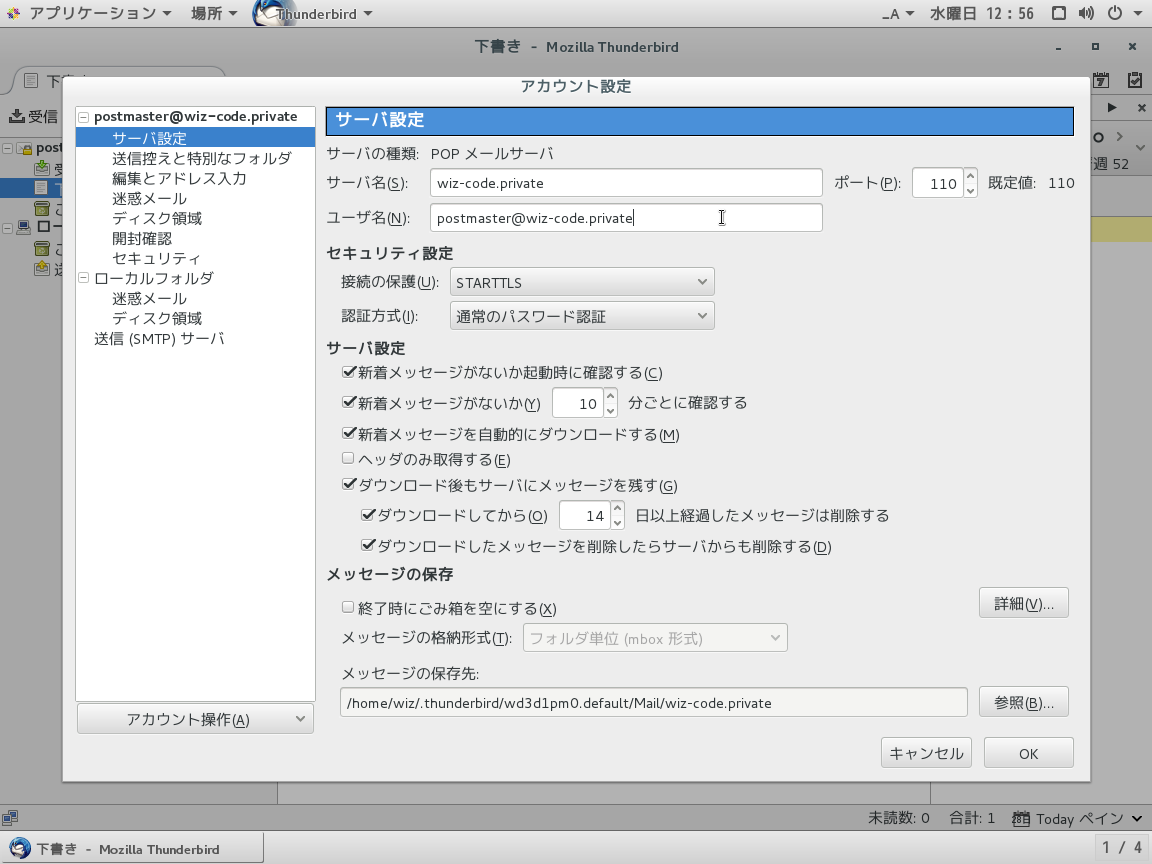Click the 未読数: 0 status text
The width and height of the screenshot is (1152, 864).
pyautogui.click(x=899, y=818)
